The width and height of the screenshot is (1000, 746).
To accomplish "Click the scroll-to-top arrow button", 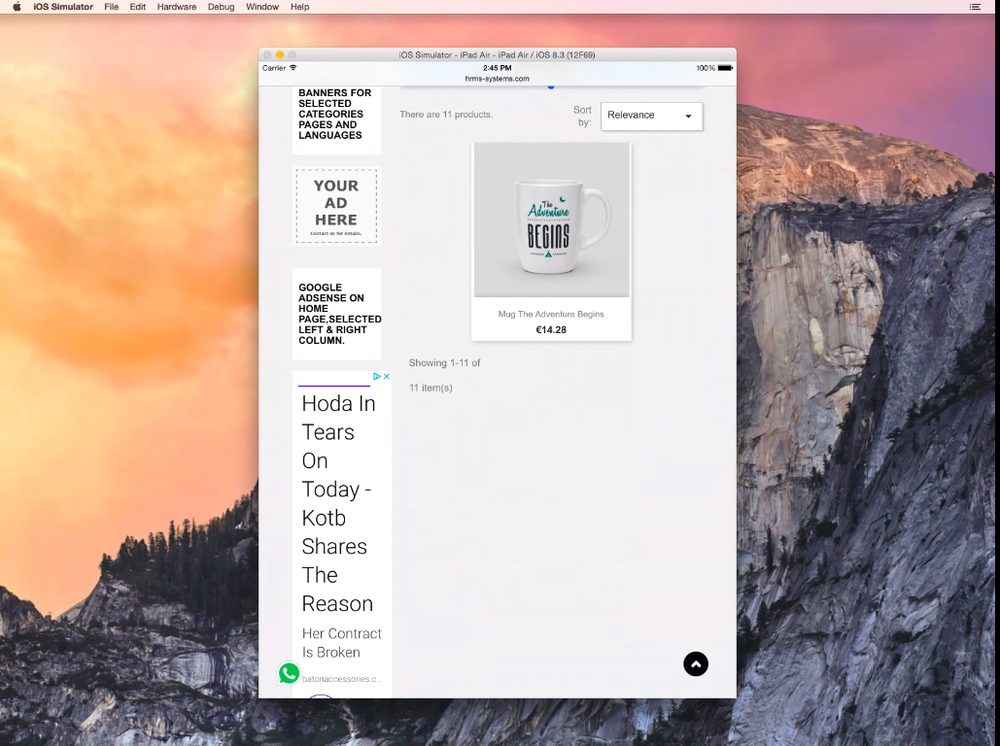I will pyautogui.click(x=696, y=664).
